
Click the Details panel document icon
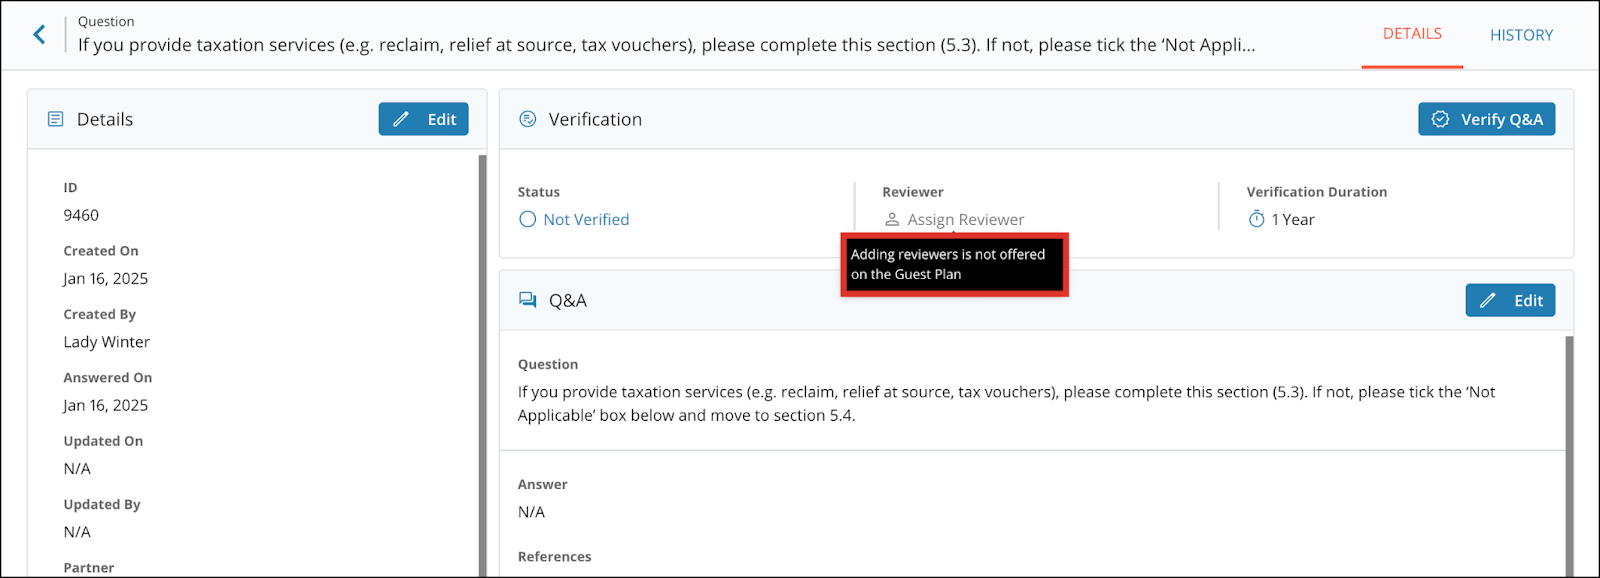pos(56,119)
